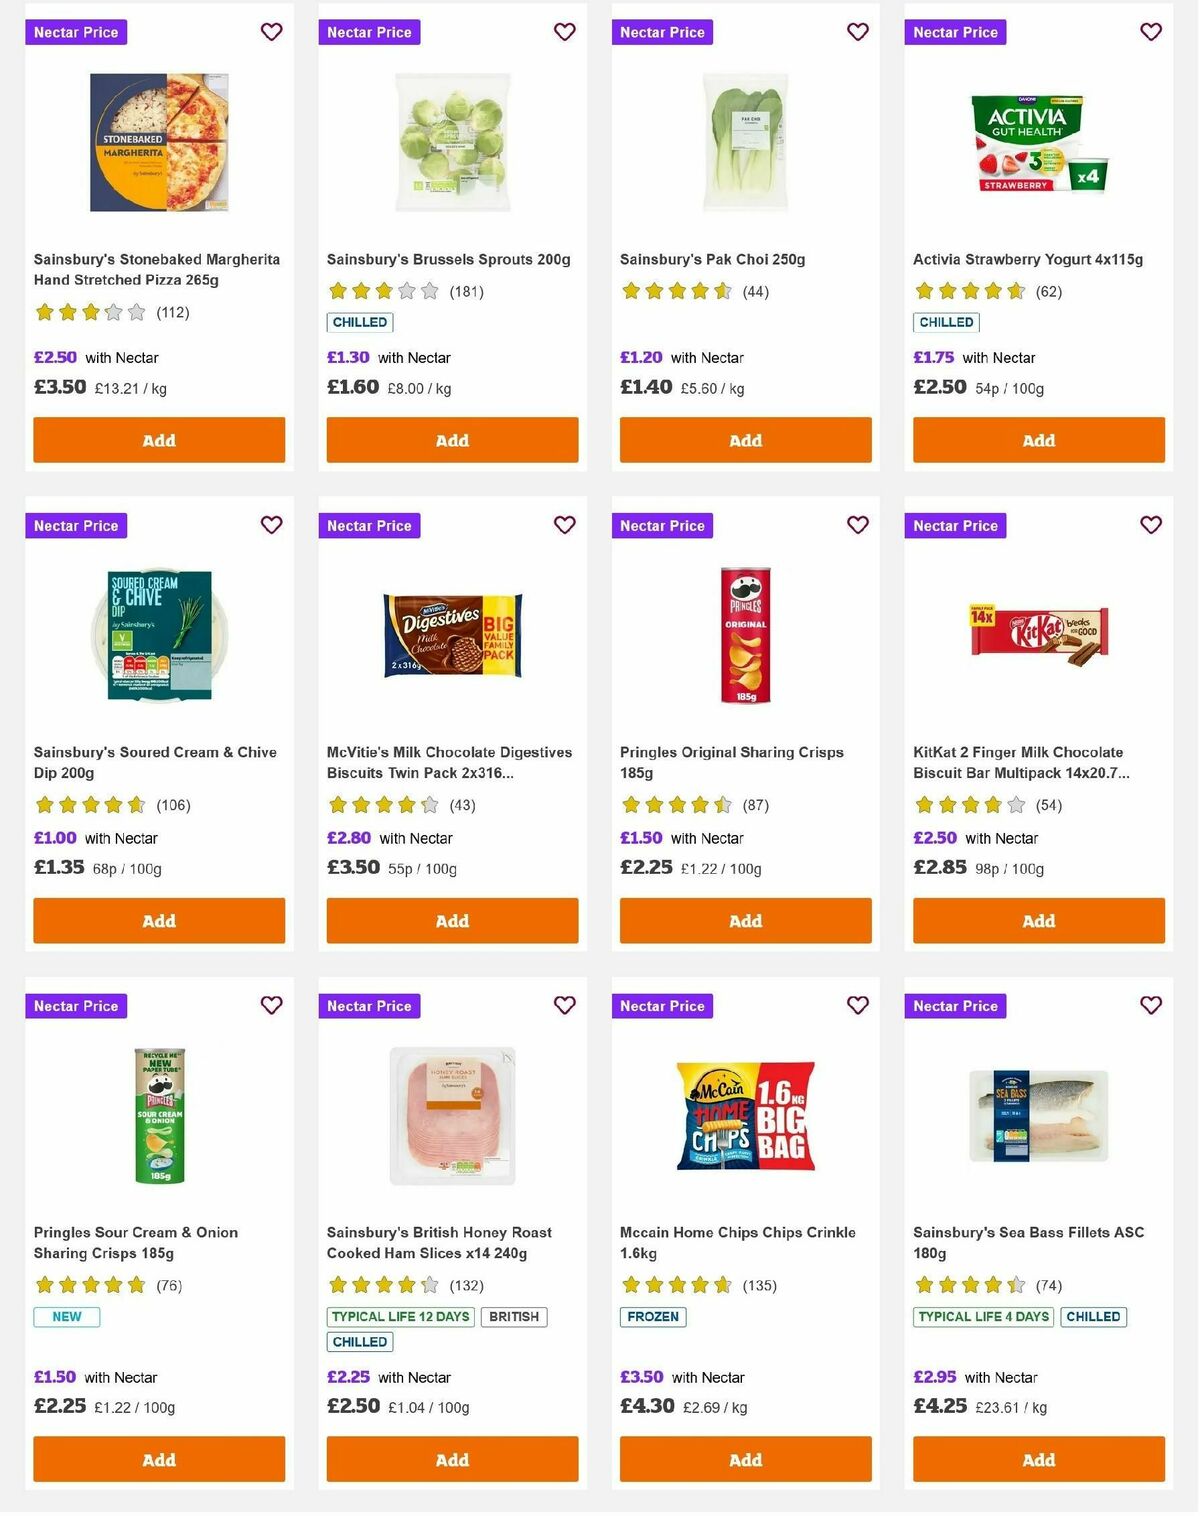Click the Nectar Price badge on Honey Roast Ham
The image size is (1200, 1516).
369,1006
